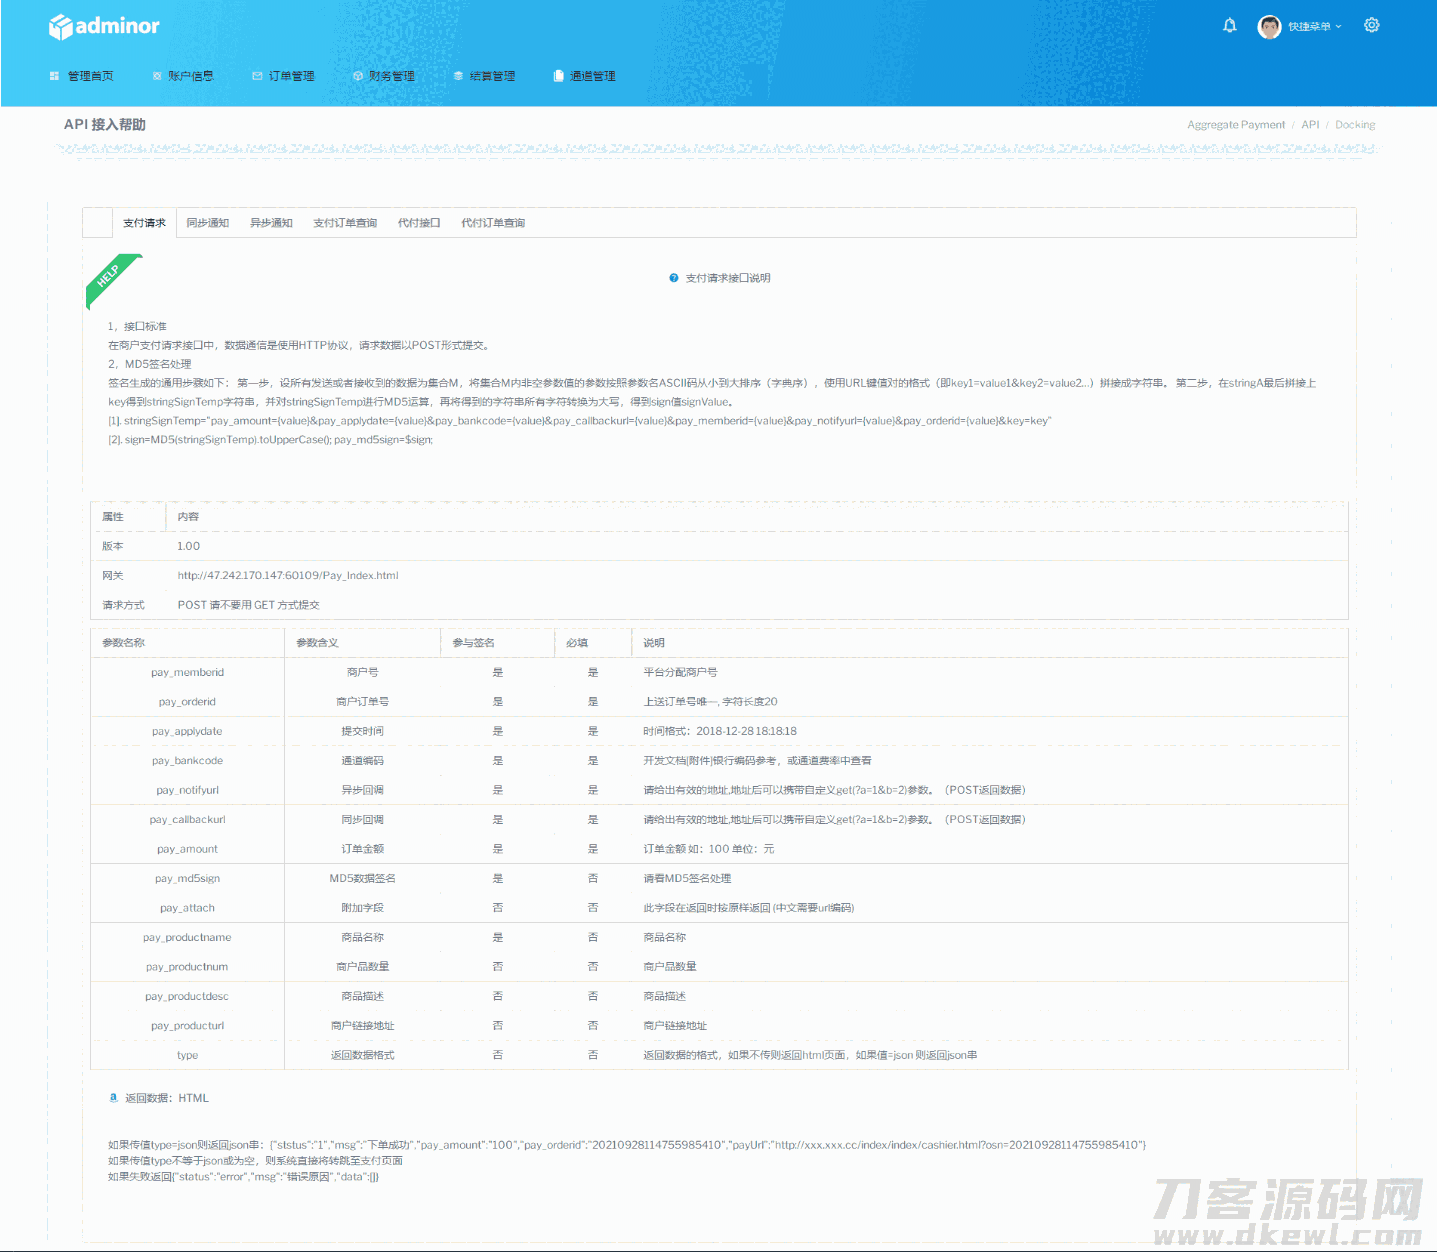Select the 代付接口 tab
1437x1252 pixels.
click(x=419, y=223)
